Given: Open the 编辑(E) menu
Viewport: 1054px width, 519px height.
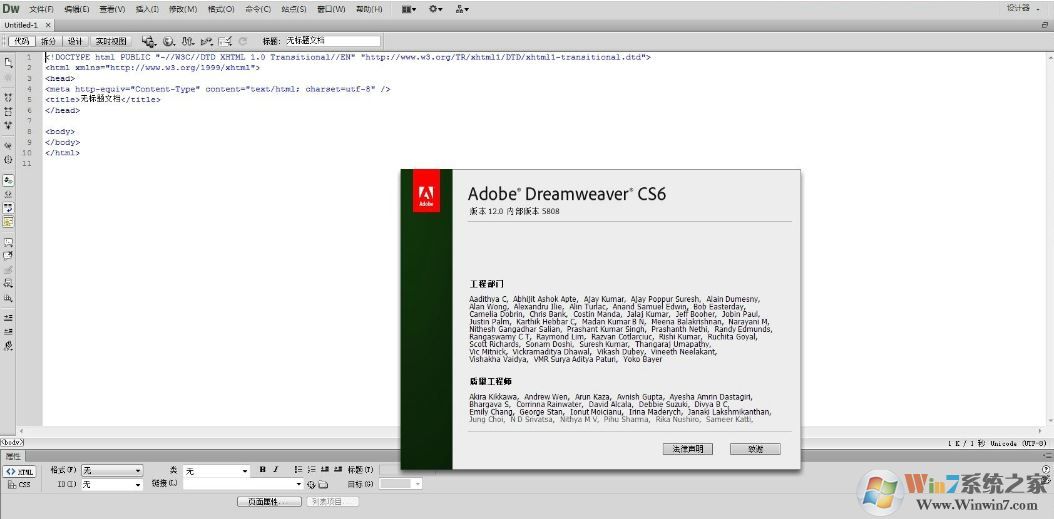Looking at the screenshot, I should [x=77, y=9].
